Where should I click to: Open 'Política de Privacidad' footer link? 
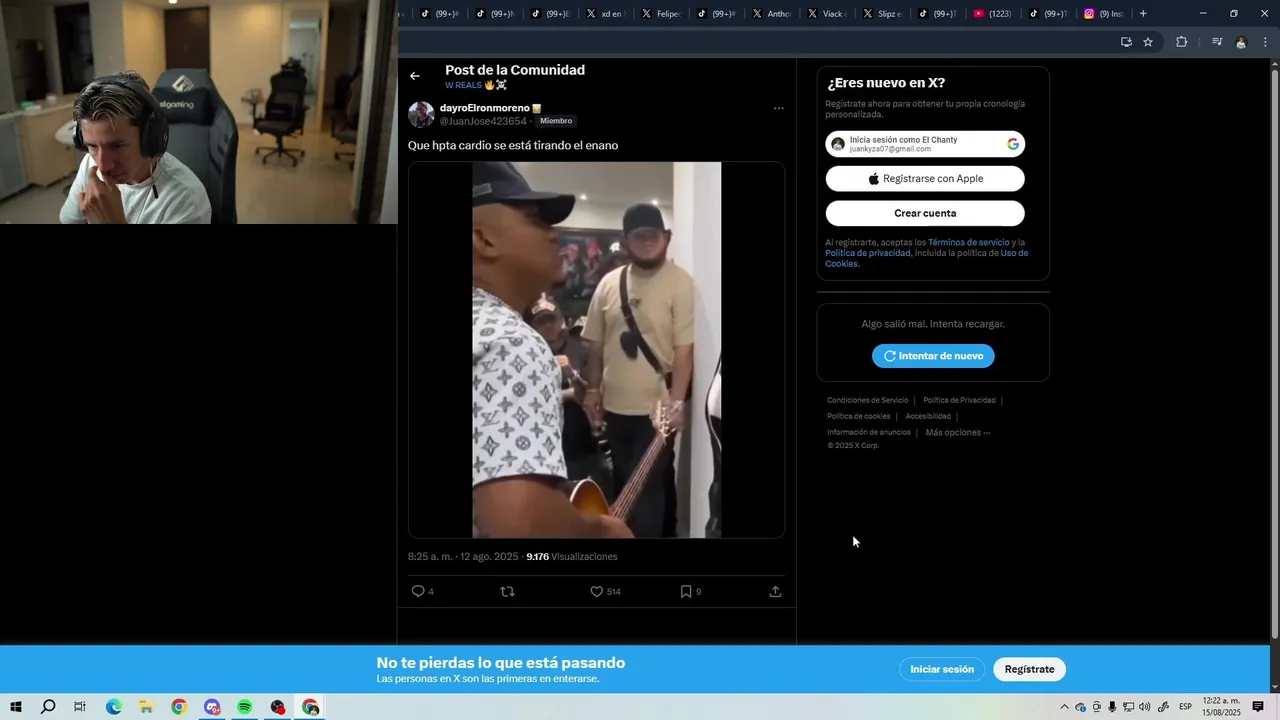(959, 400)
